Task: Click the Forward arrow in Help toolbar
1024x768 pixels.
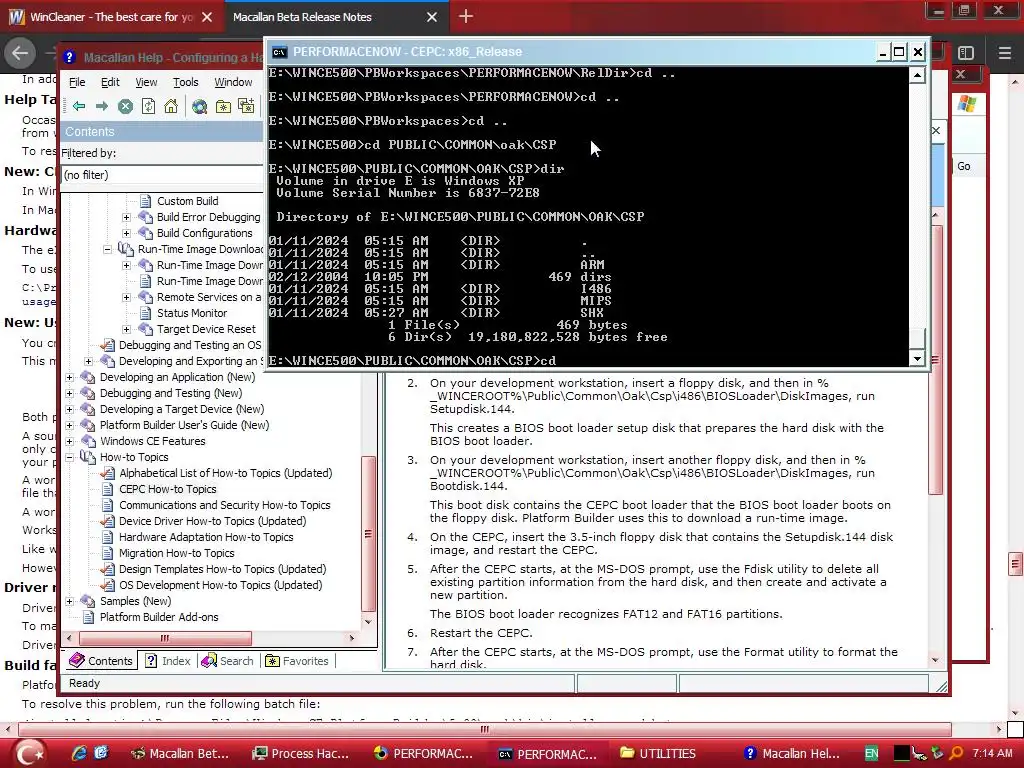Action: point(102,106)
